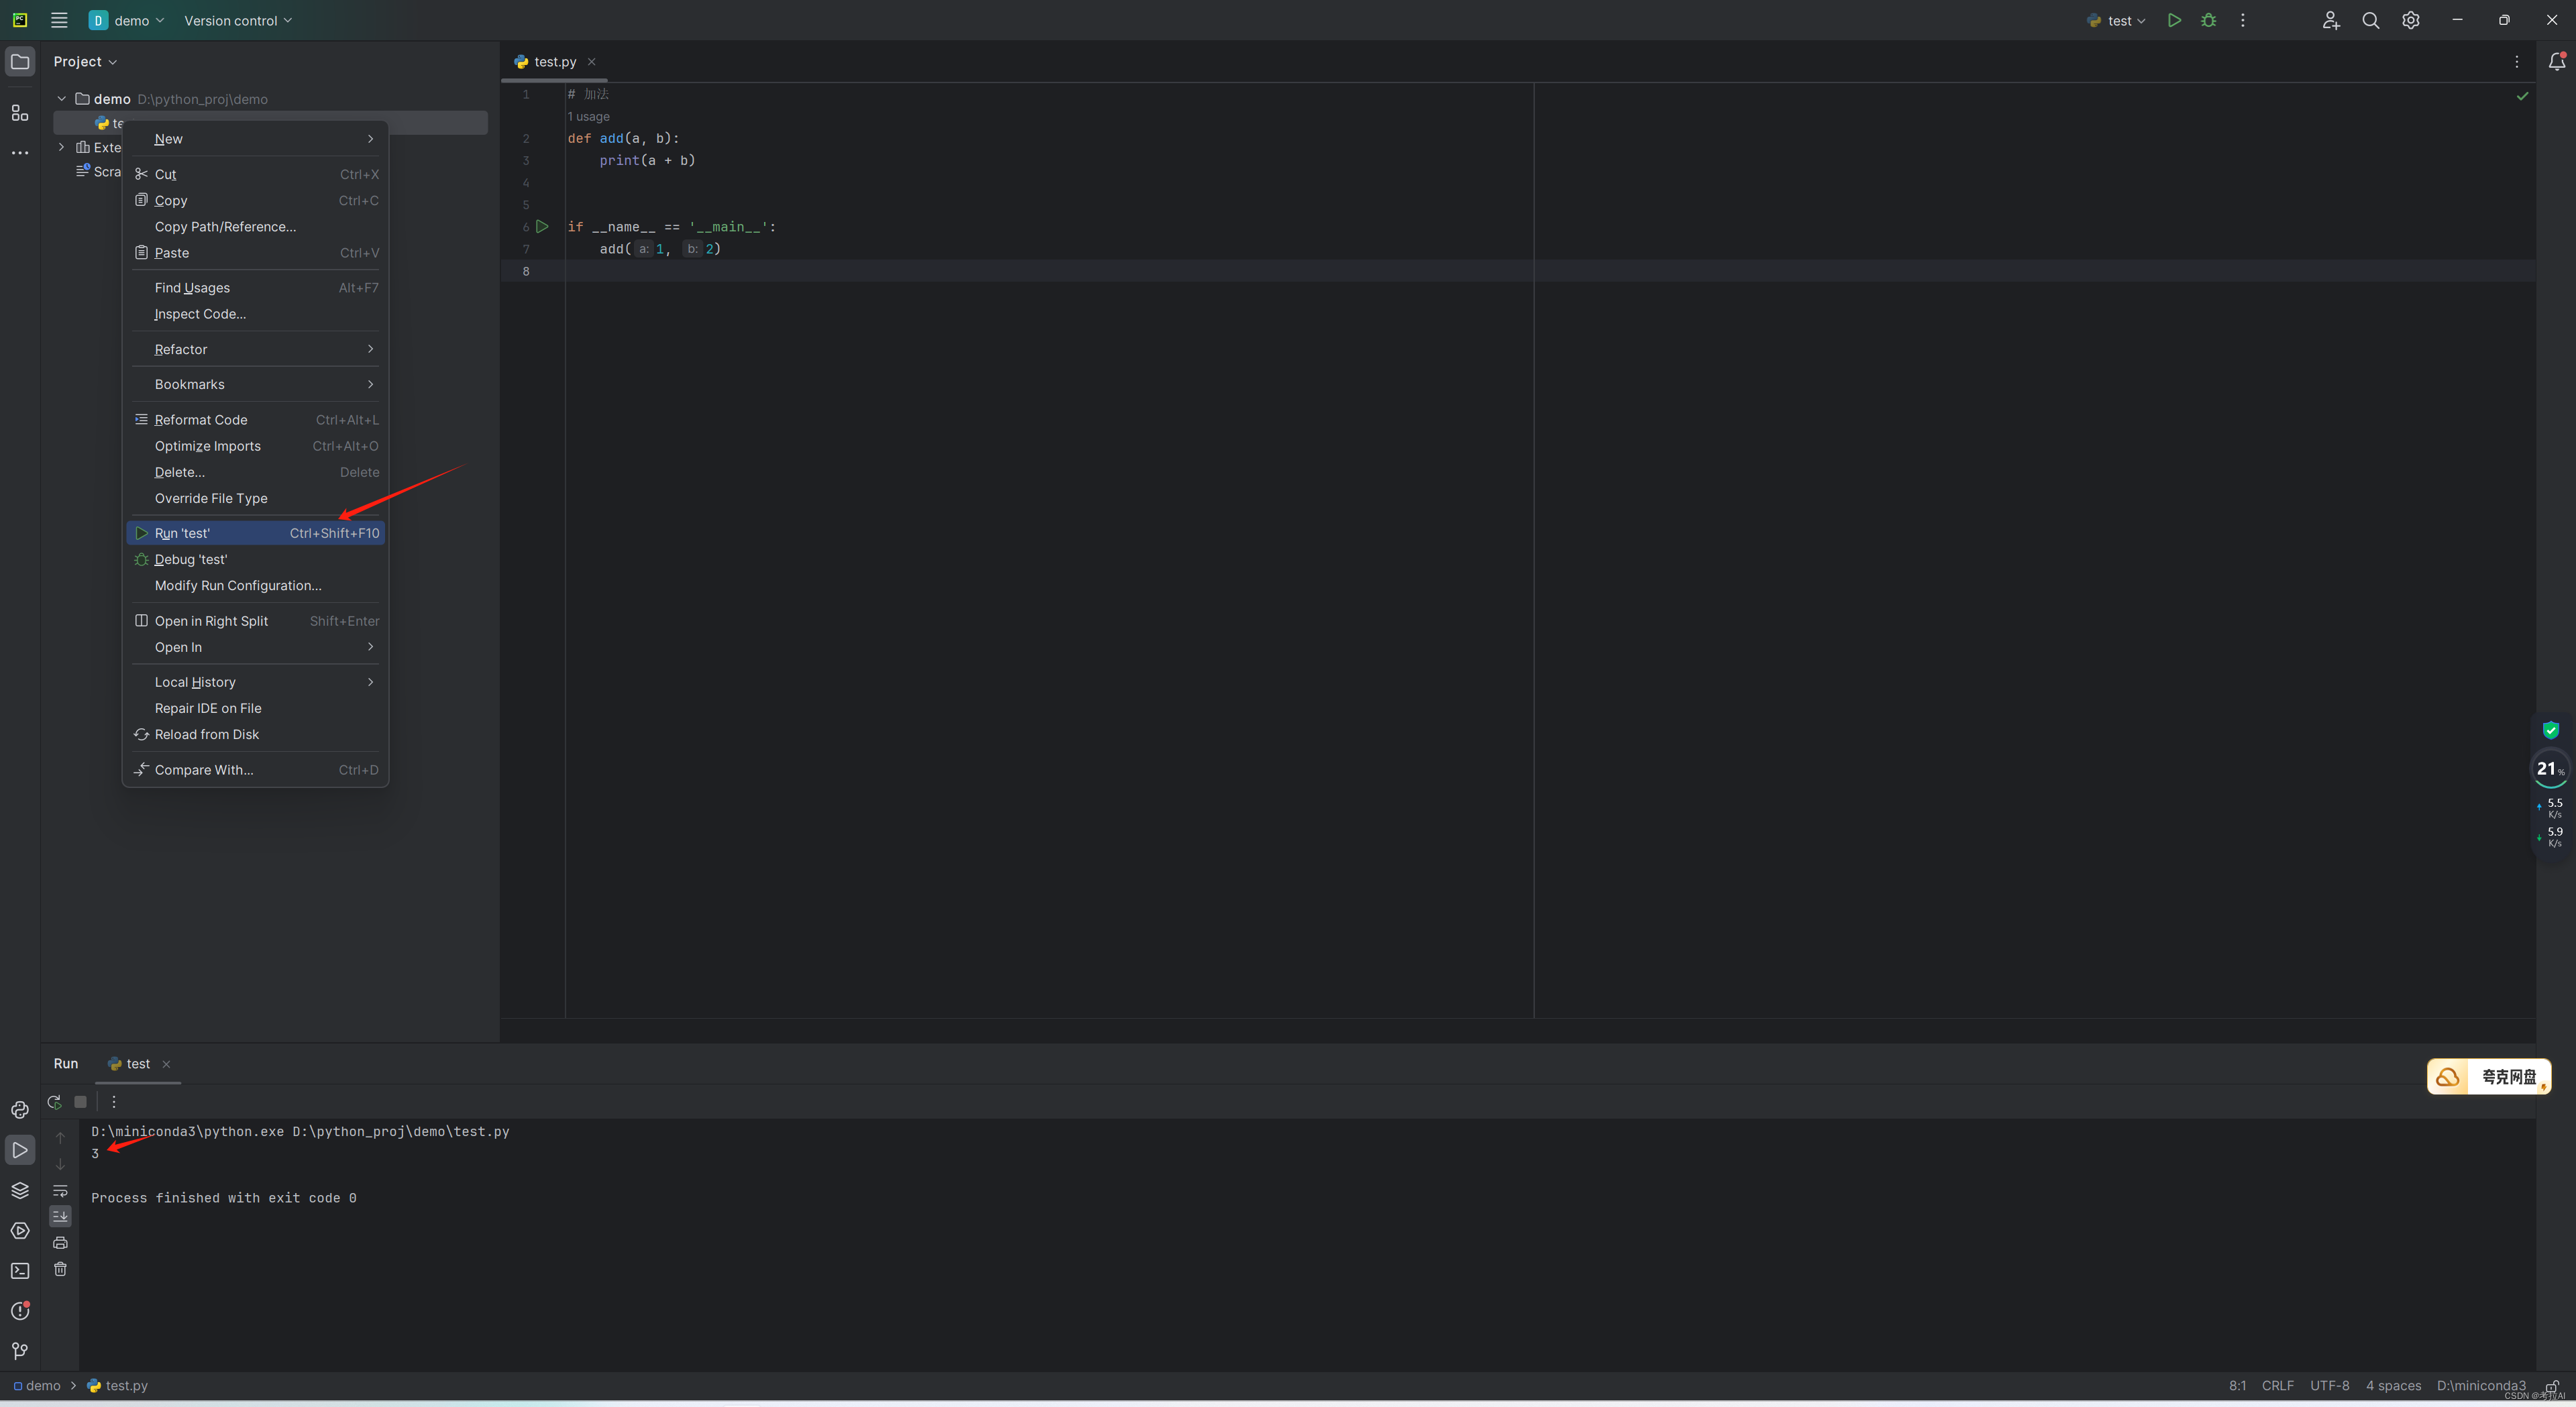Click the 8:1 cursor position status
Image resolution: width=2576 pixels, height=1407 pixels.
pyautogui.click(x=2237, y=1385)
